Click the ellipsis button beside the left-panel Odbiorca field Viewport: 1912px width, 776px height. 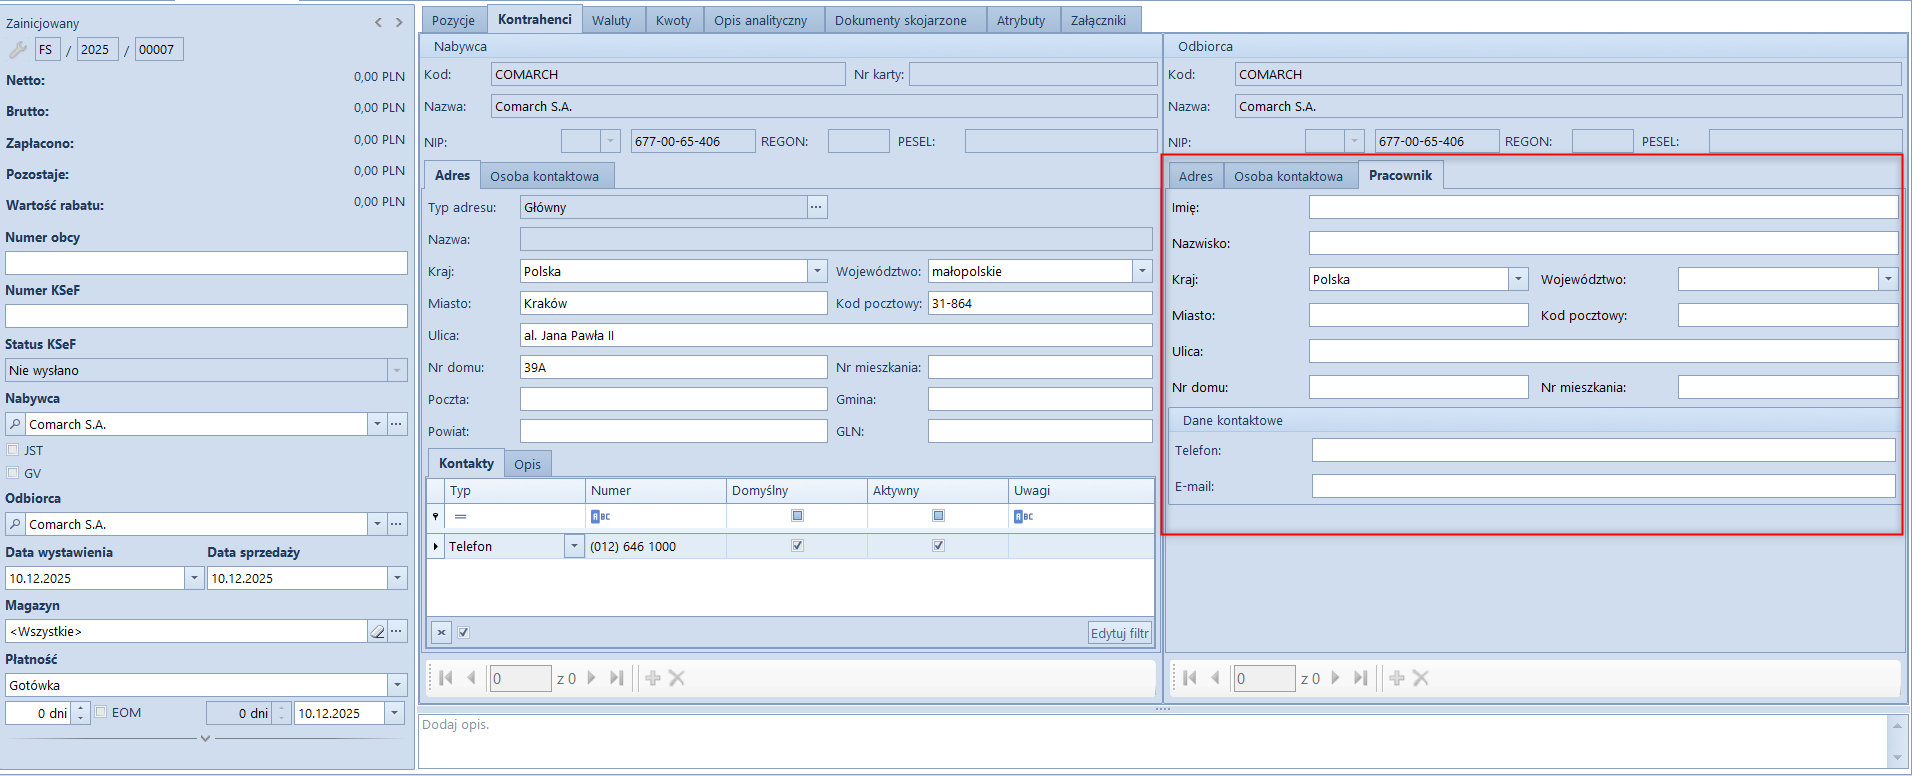pos(397,524)
